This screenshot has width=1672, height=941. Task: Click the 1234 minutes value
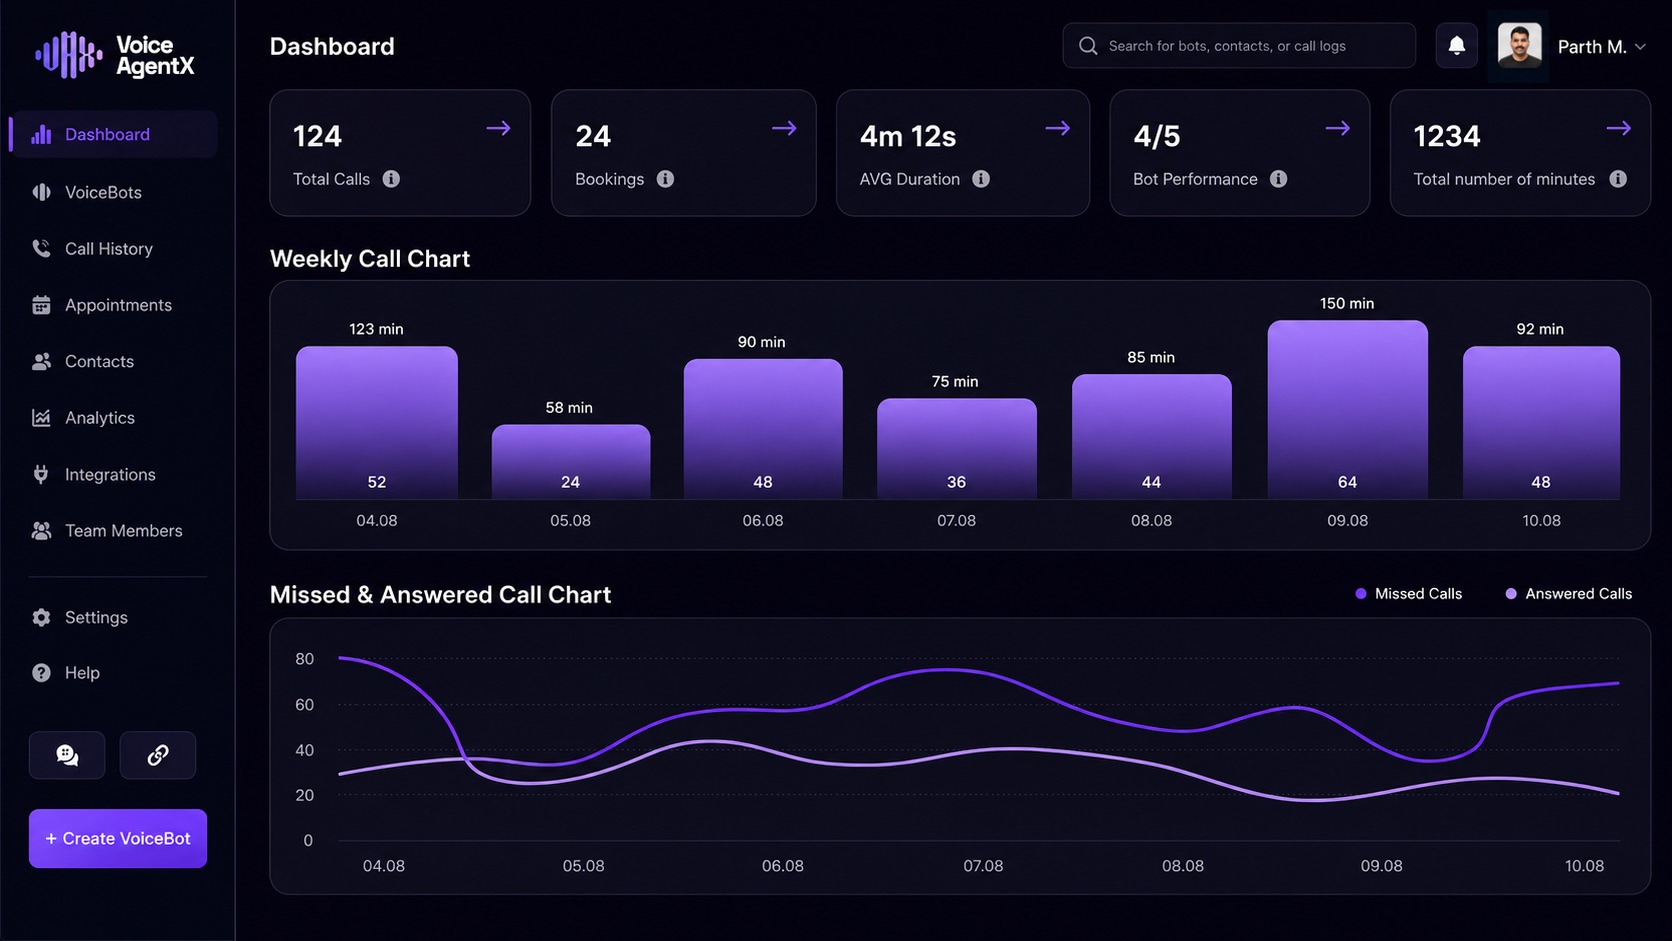point(1447,136)
